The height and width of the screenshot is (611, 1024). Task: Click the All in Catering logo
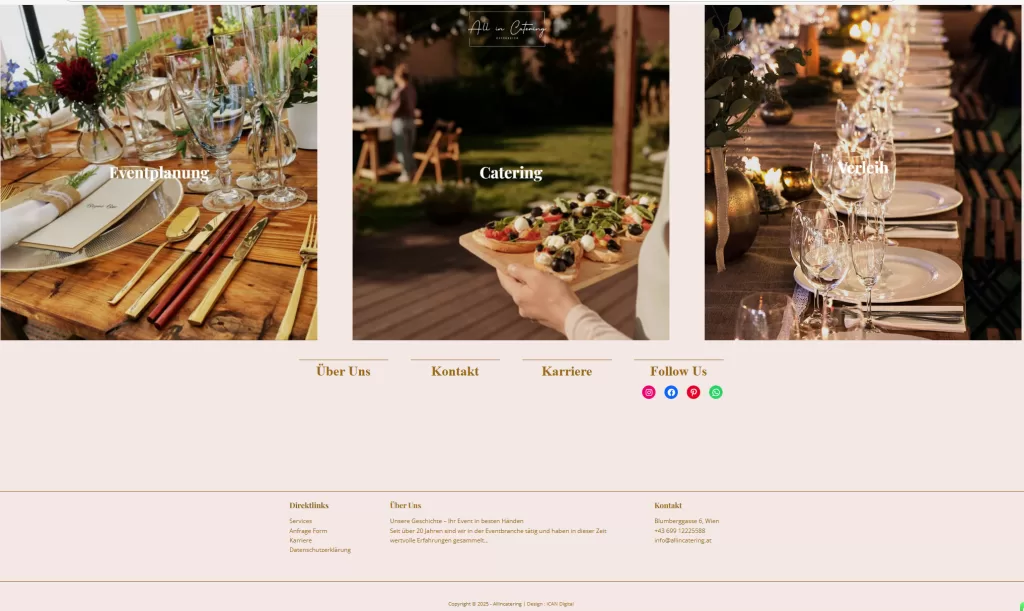507,29
